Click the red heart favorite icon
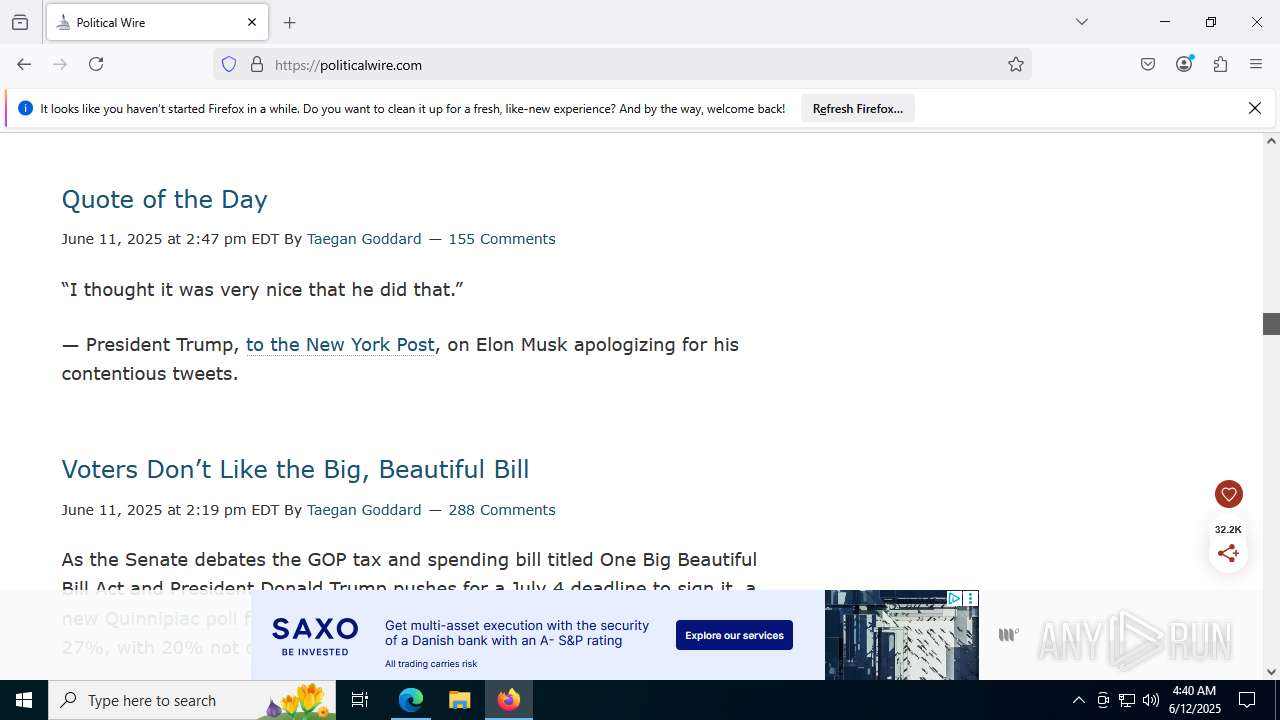1280x720 pixels. [1229, 494]
